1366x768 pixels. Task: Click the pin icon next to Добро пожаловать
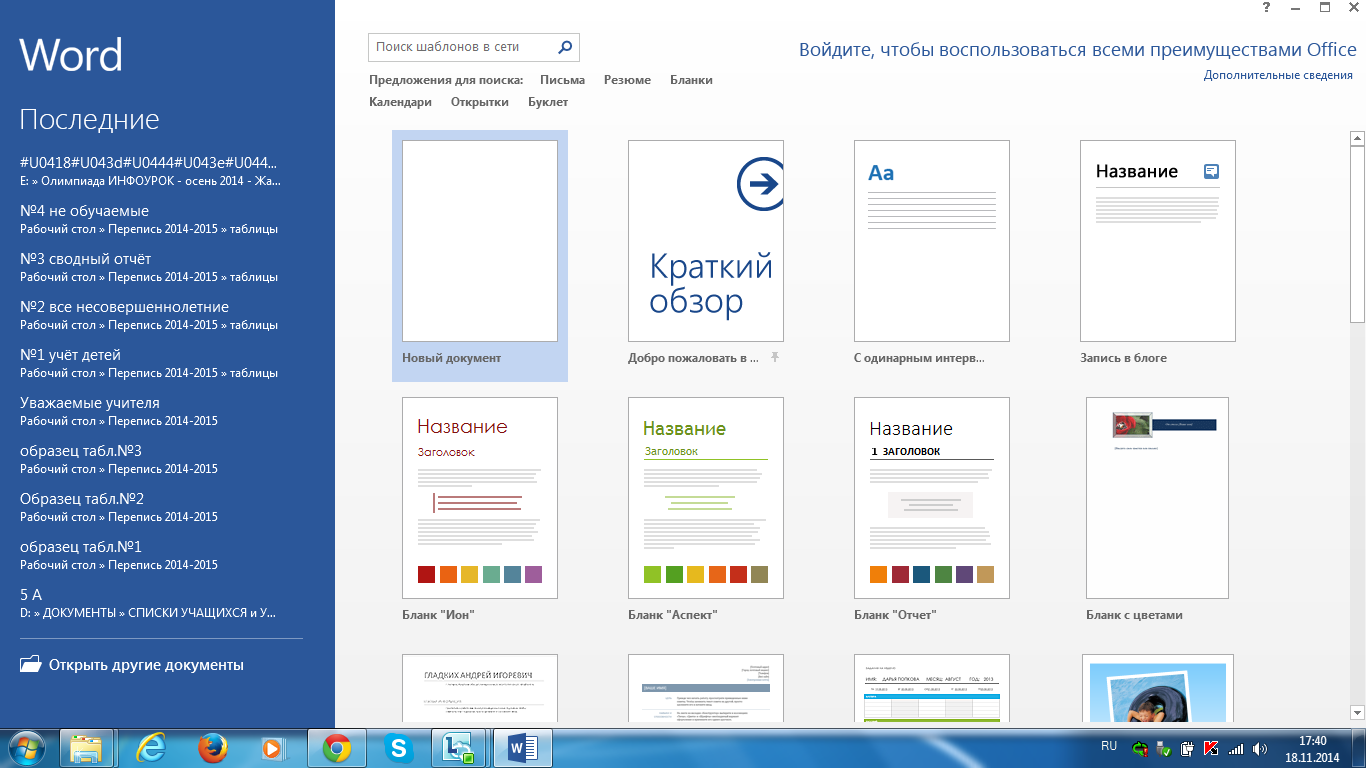pos(774,357)
